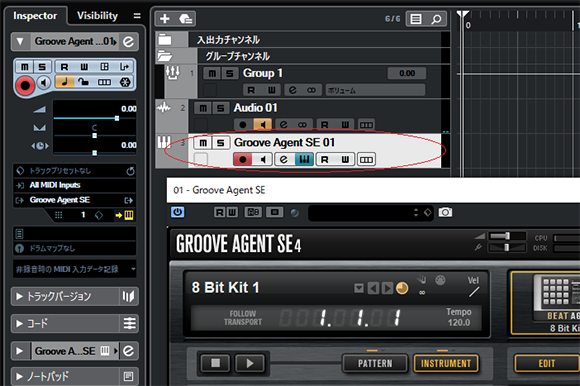Click the lane display icon in Inspector

tap(104, 82)
